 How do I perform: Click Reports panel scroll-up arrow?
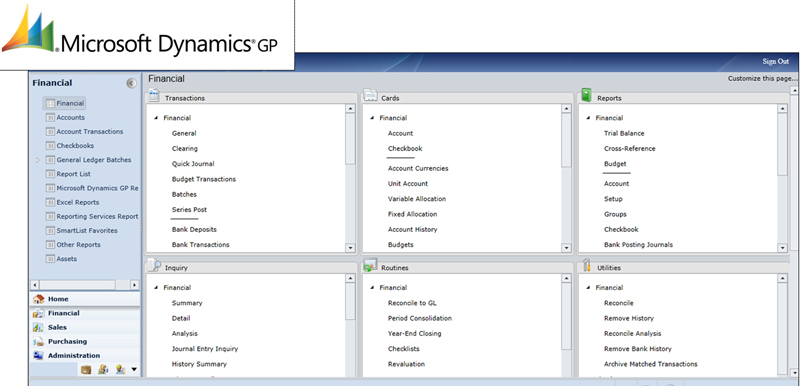(783, 109)
